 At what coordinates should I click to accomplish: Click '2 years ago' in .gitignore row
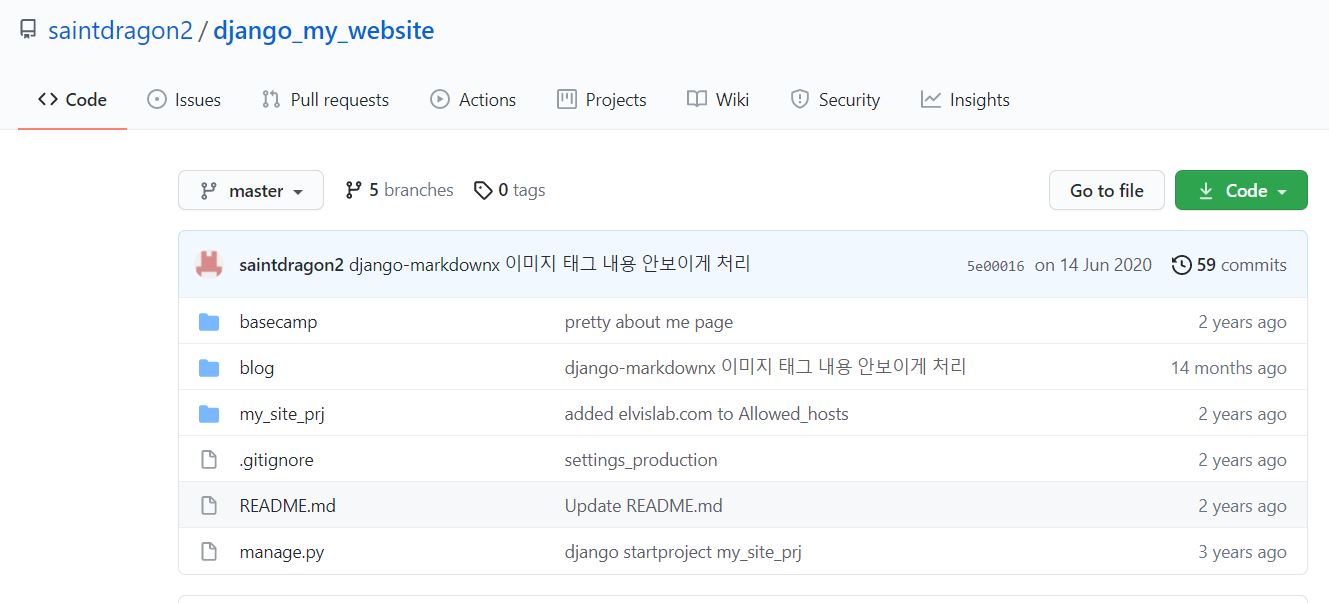[x=1243, y=460]
